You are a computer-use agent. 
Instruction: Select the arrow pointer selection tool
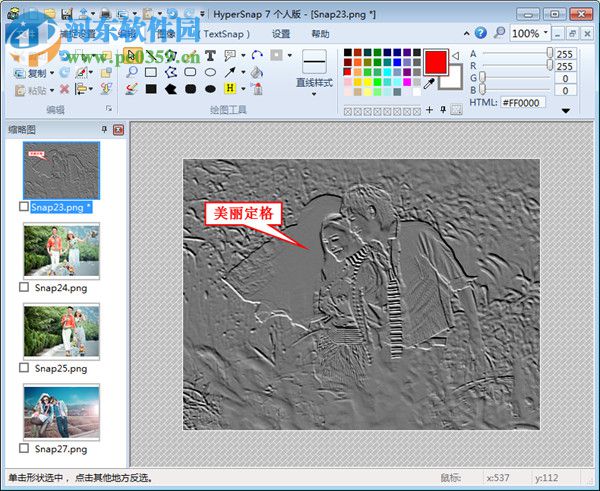132,56
